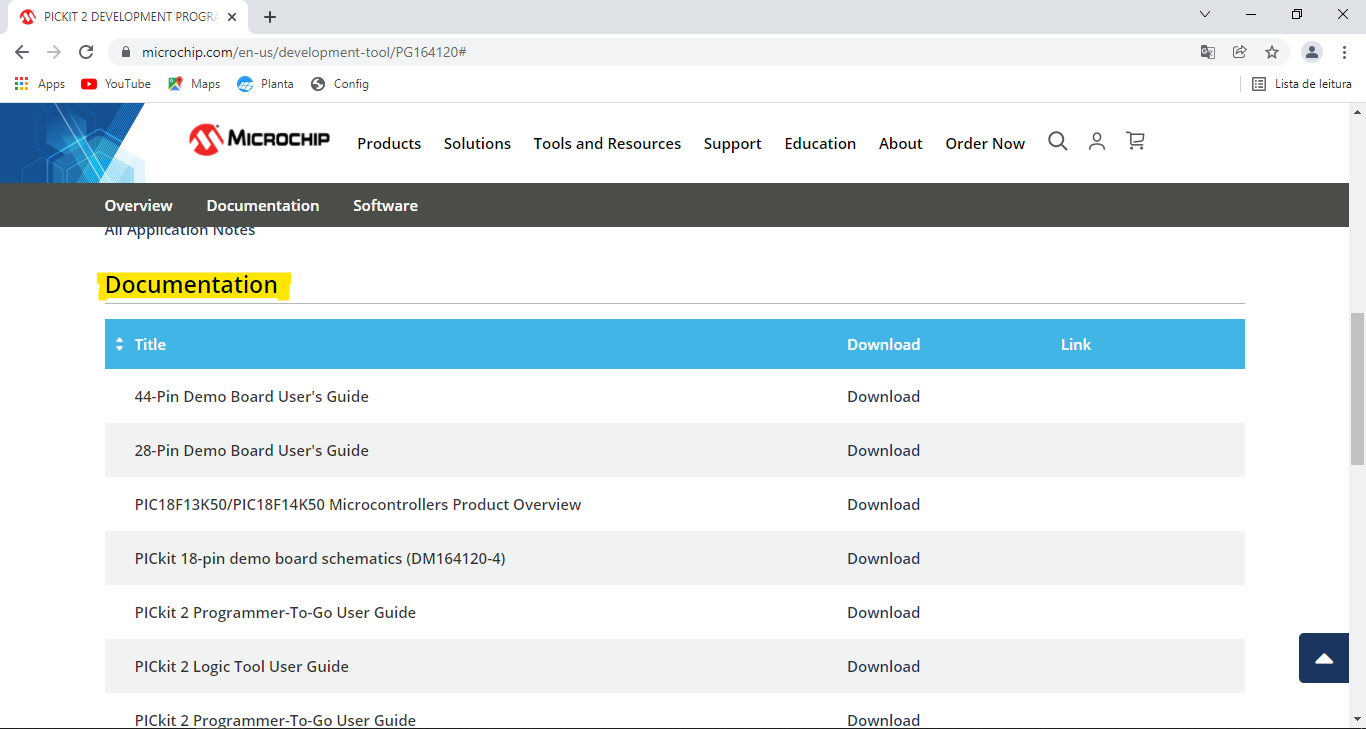
Task: Sort the table by the Title column arrows
Action: tap(119, 344)
